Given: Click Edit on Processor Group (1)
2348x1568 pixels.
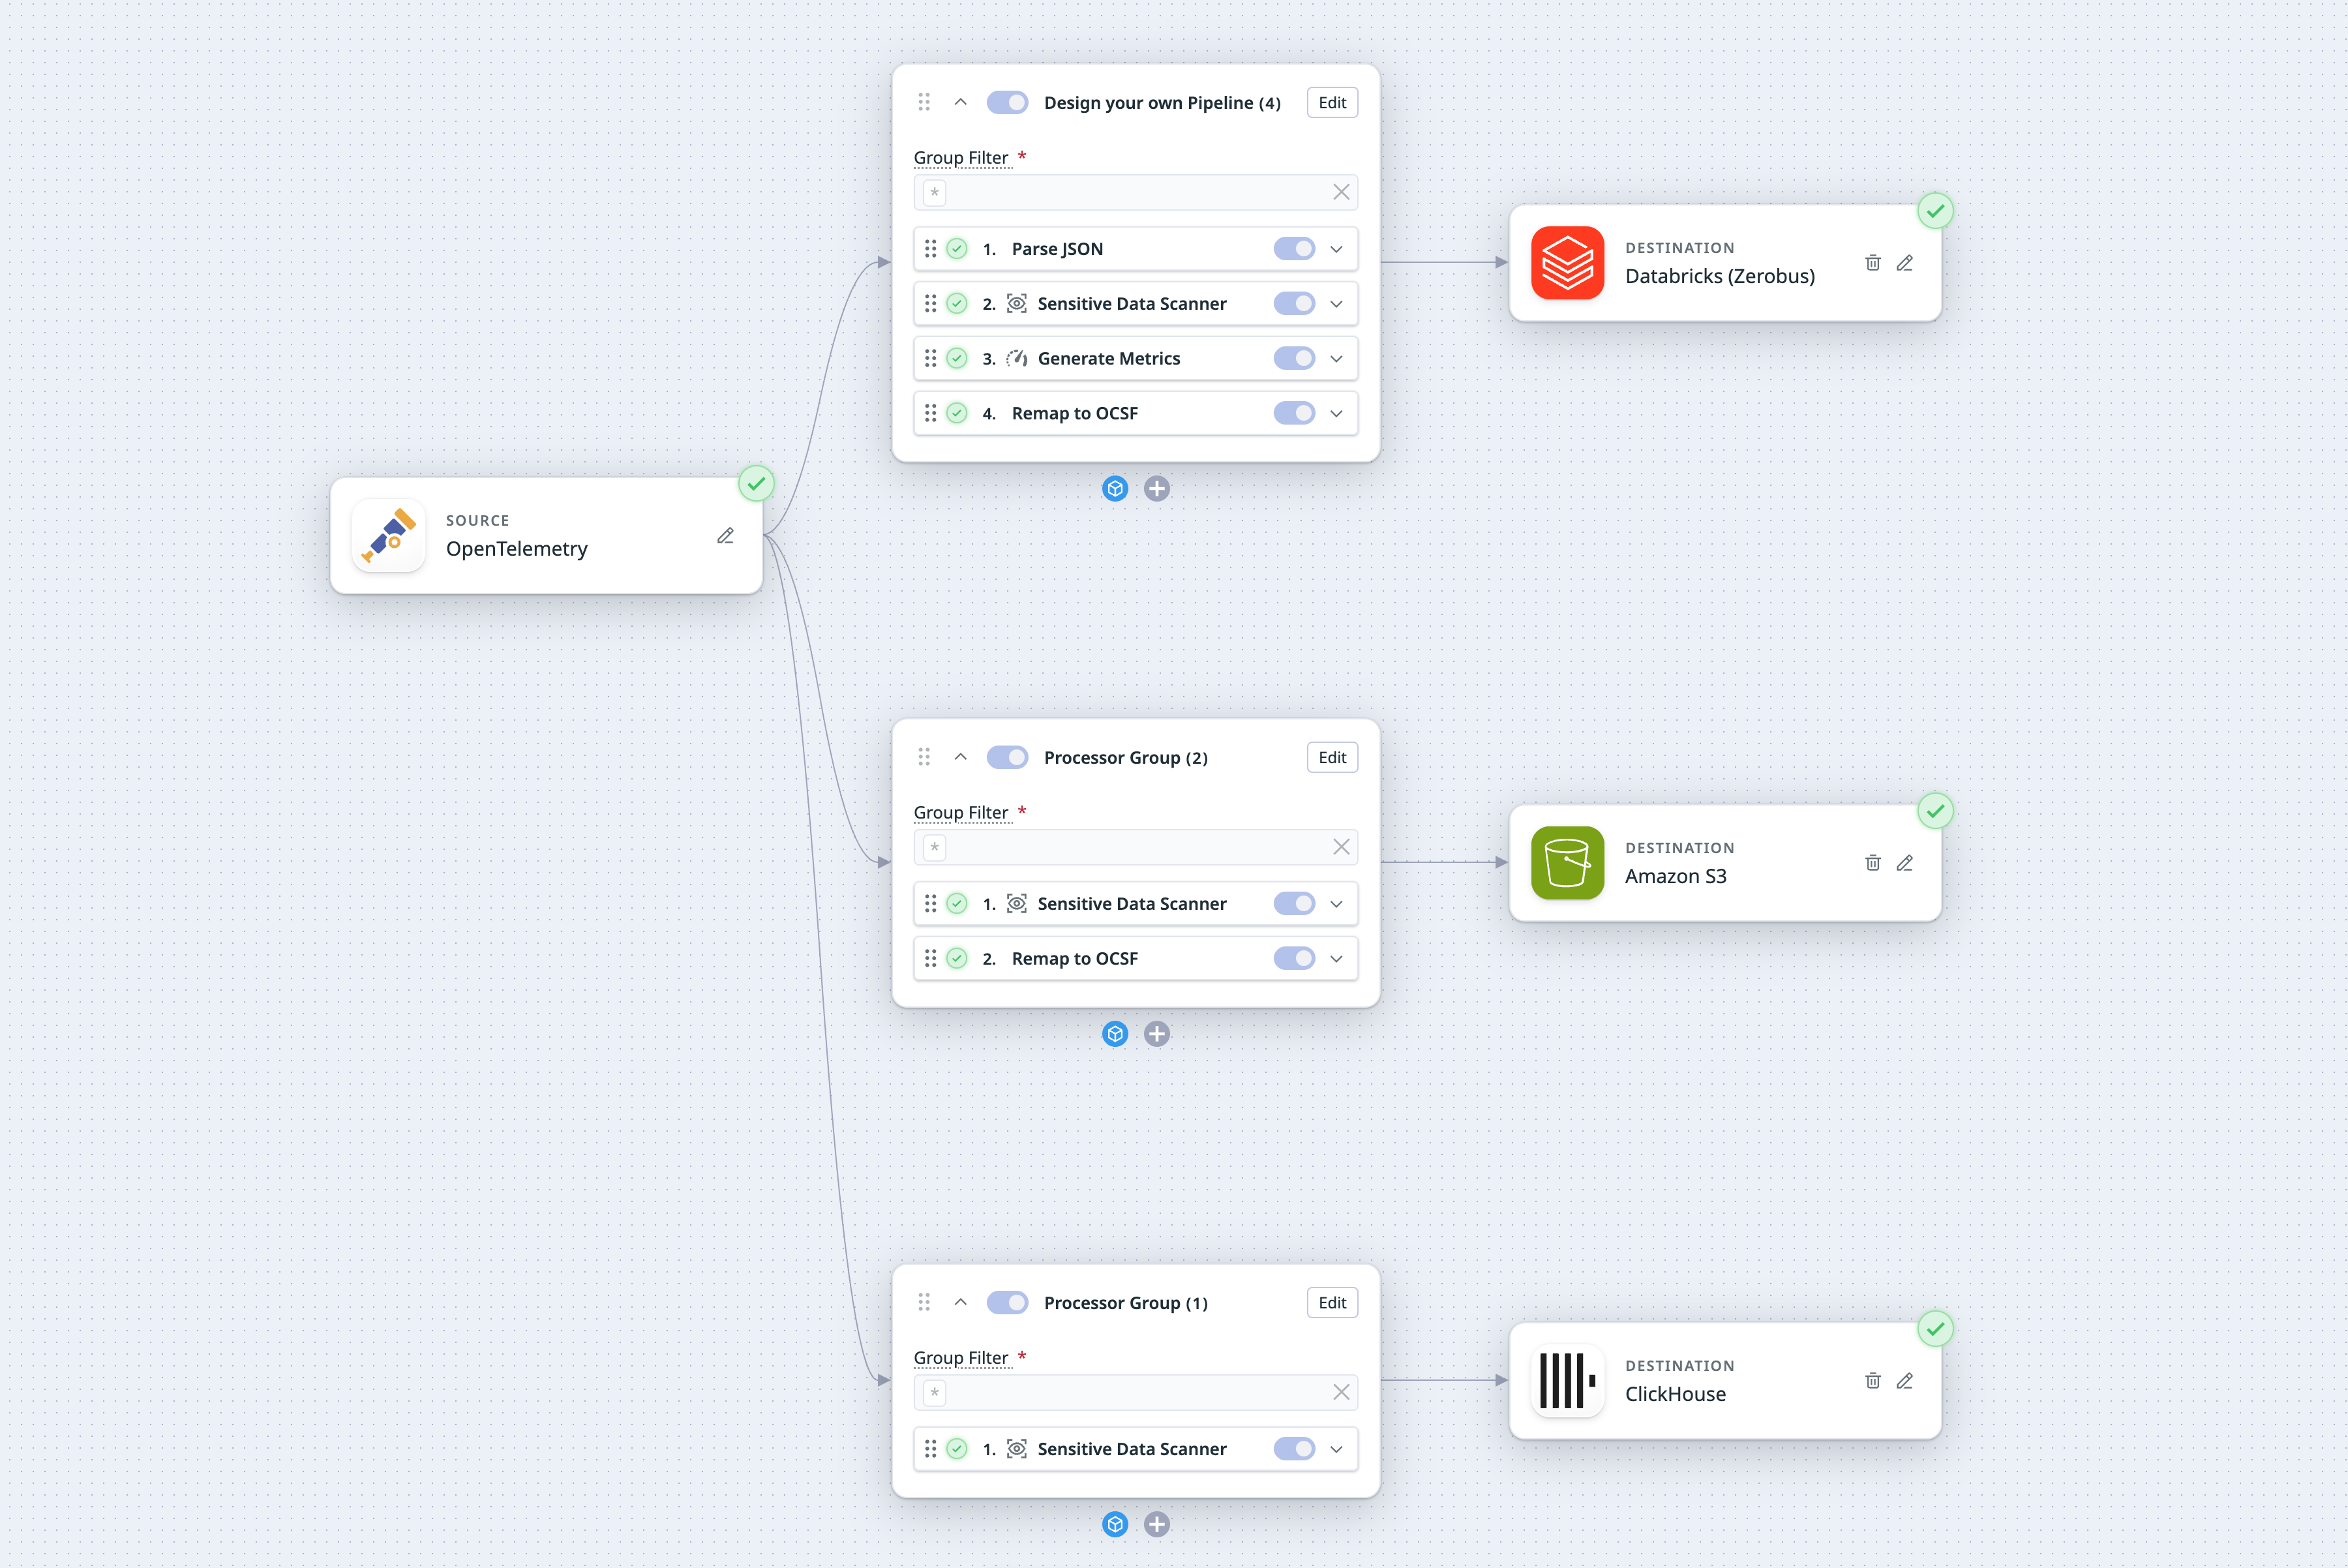Looking at the screenshot, I should tap(1332, 1302).
